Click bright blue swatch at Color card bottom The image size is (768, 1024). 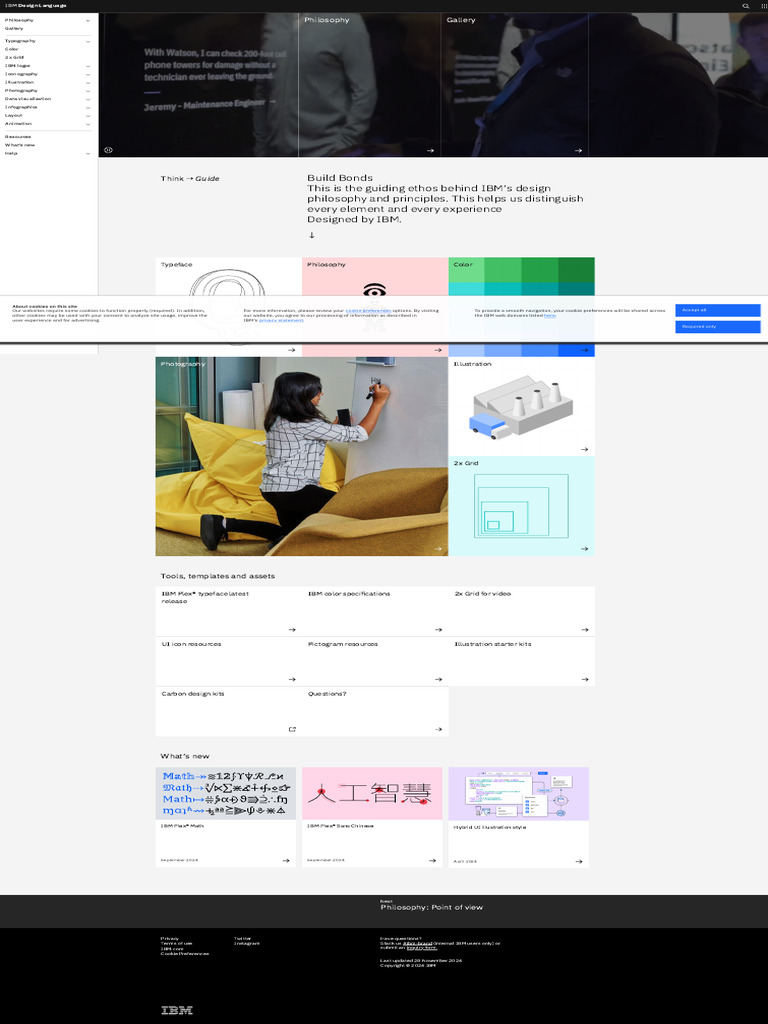pyautogui.click(x=577, y=350)
